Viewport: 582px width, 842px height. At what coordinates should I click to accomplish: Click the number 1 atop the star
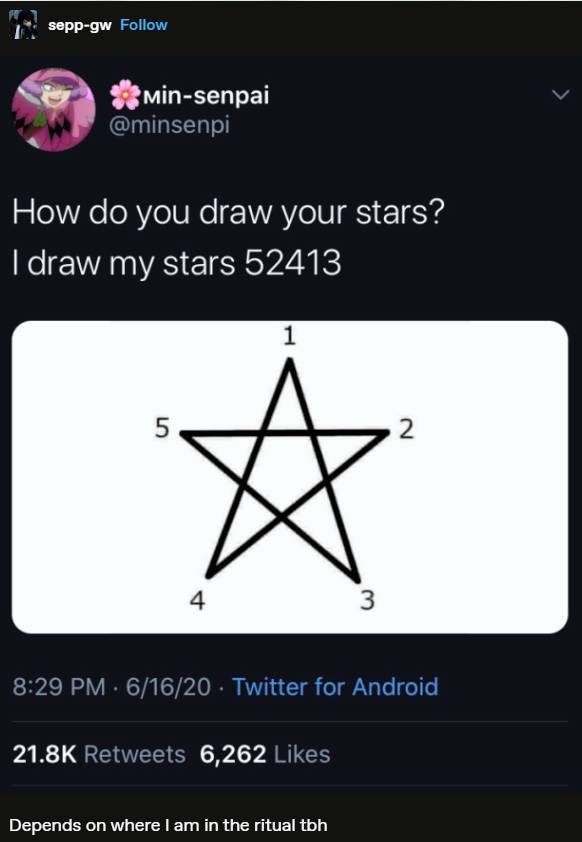288,334
